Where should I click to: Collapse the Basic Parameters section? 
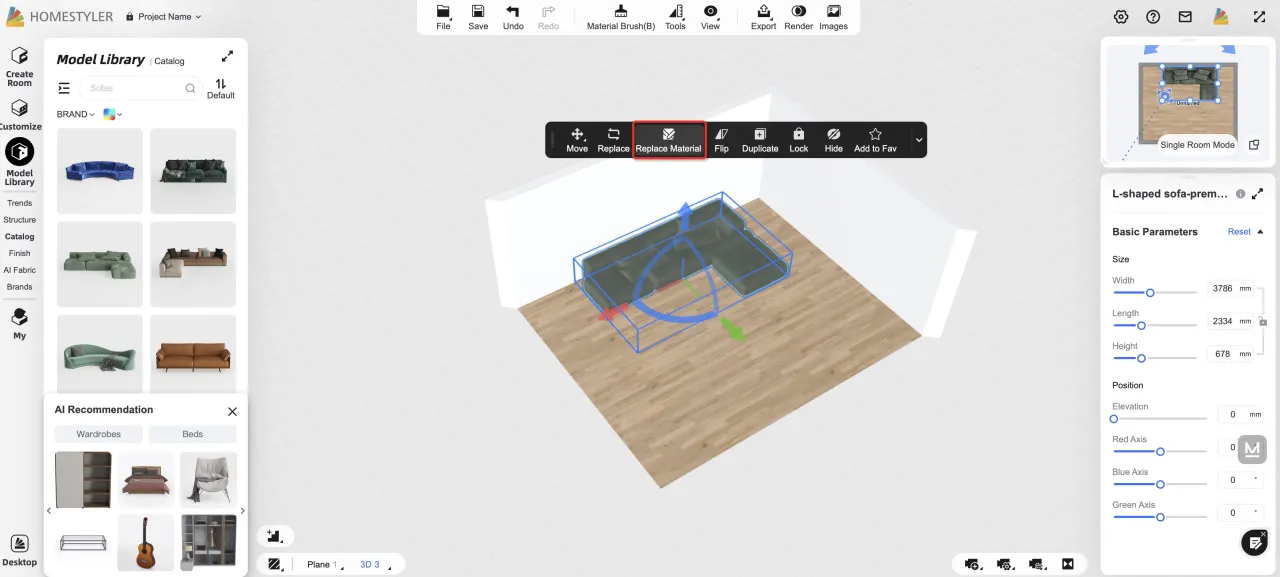1260,231
